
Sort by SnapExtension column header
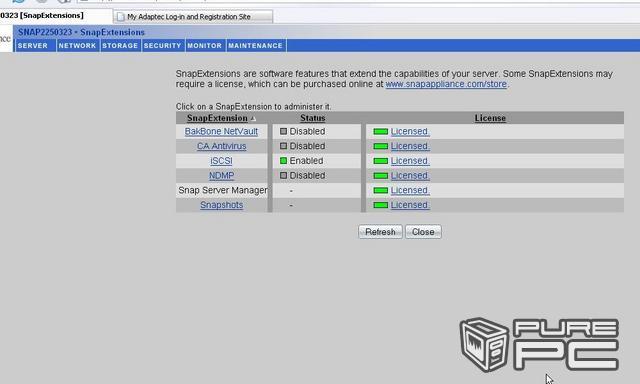coord(217,118)
